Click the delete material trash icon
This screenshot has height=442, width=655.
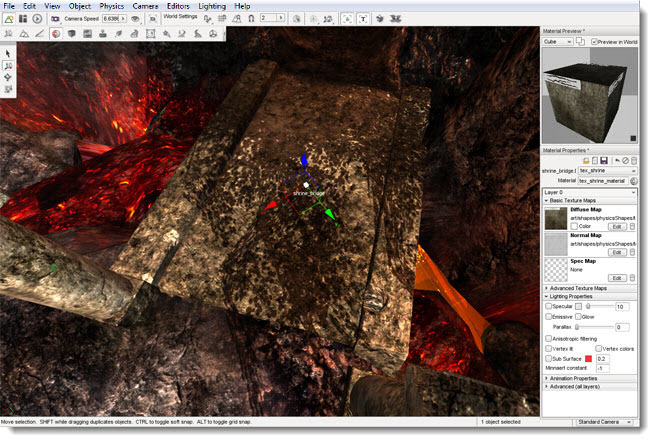634,161
